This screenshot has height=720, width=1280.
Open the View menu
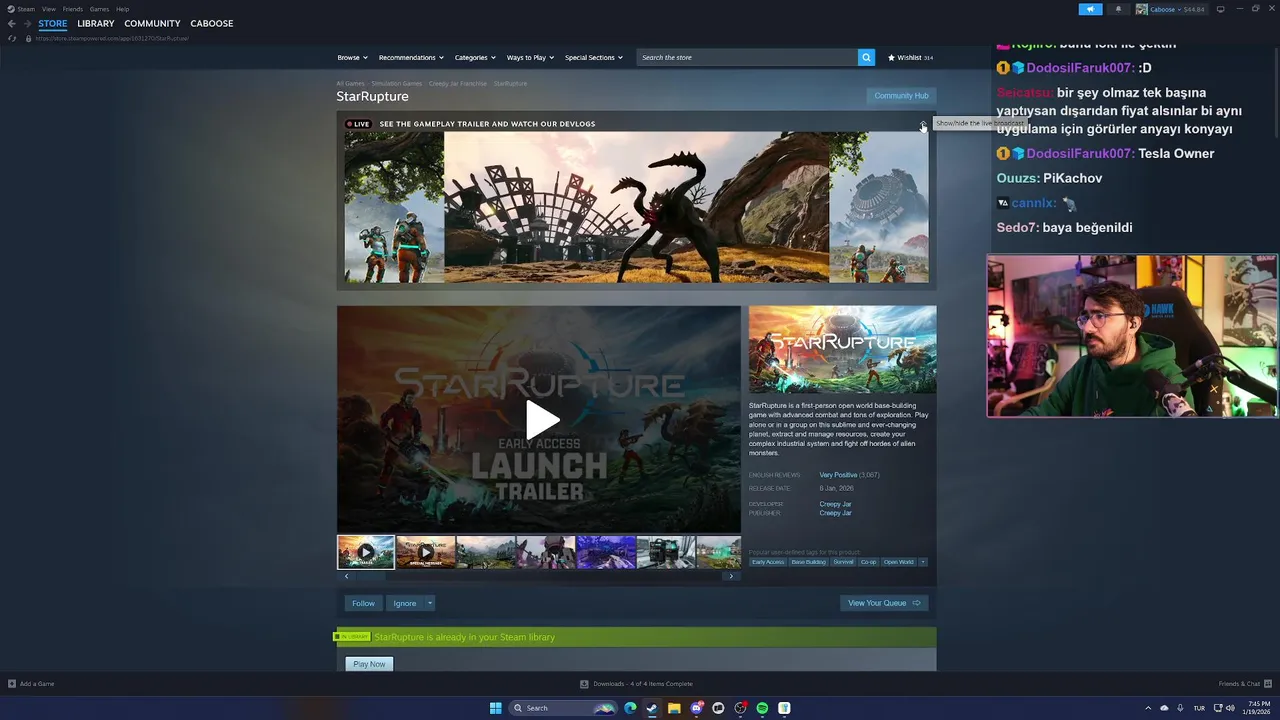point(48,9)
